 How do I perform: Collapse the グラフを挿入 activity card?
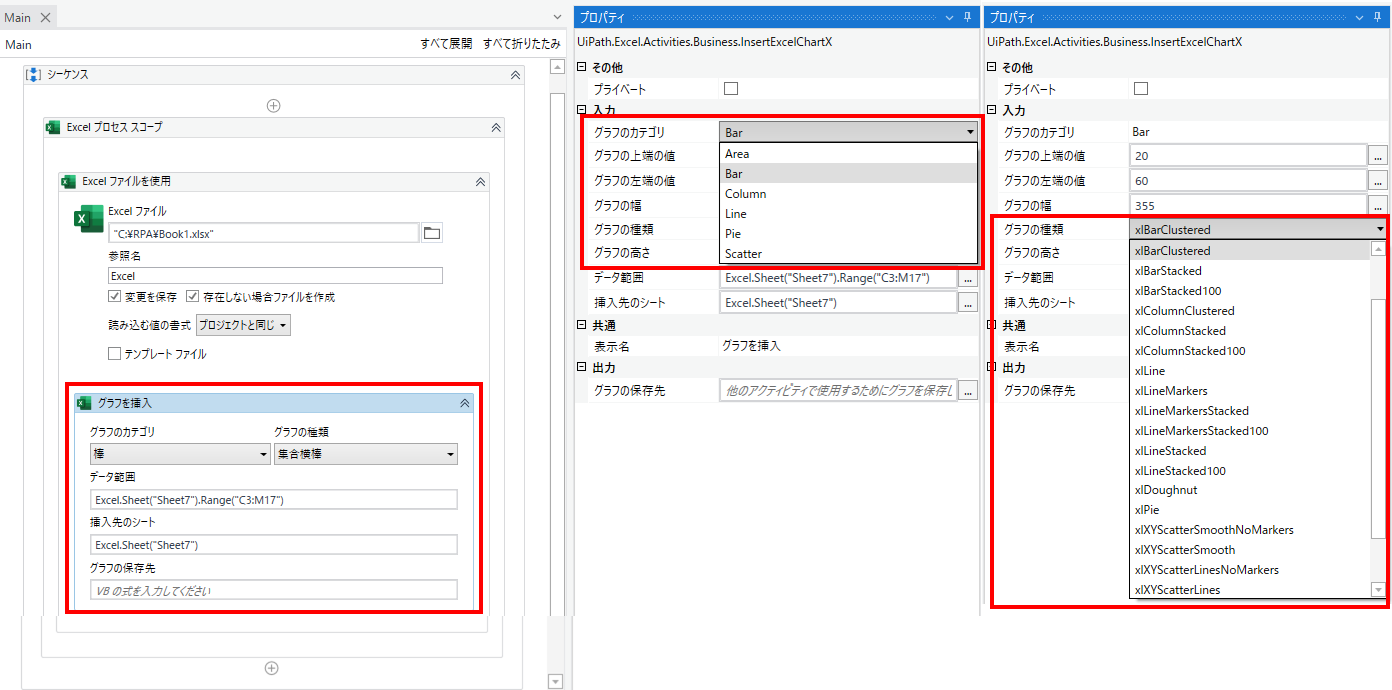(x=464, y=403)
